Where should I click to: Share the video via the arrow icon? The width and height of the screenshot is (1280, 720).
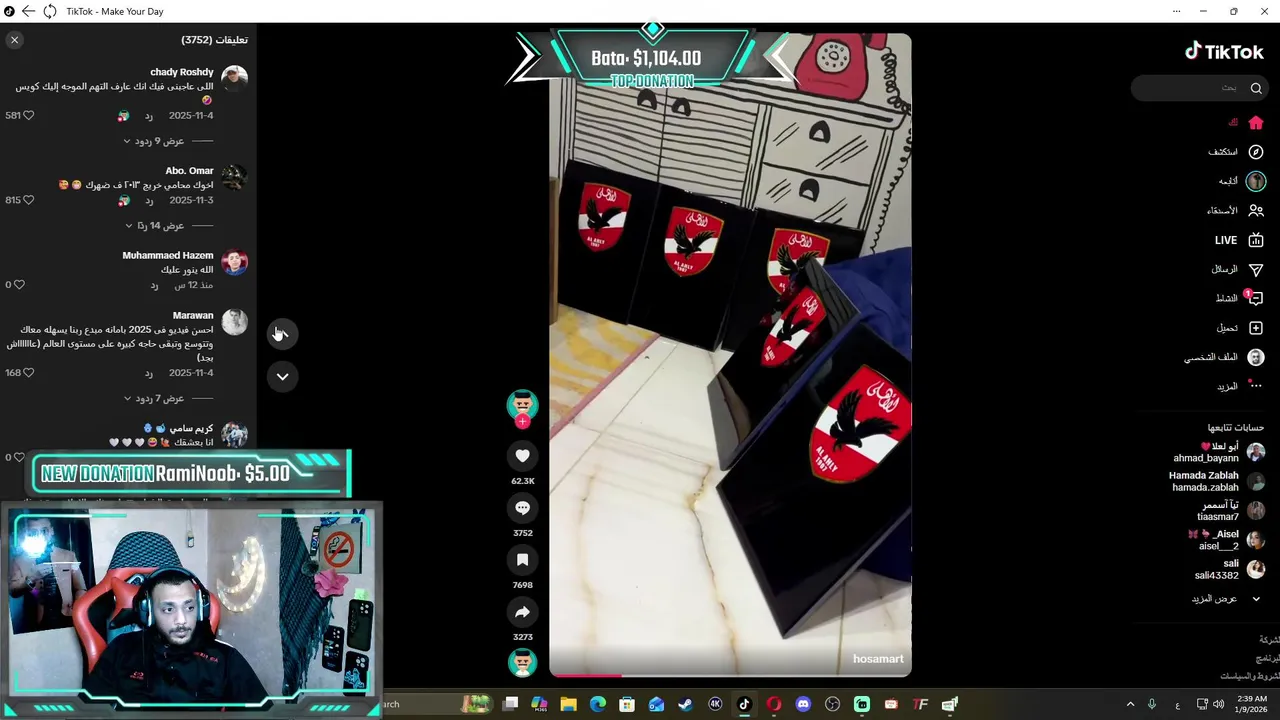(522, 612)
